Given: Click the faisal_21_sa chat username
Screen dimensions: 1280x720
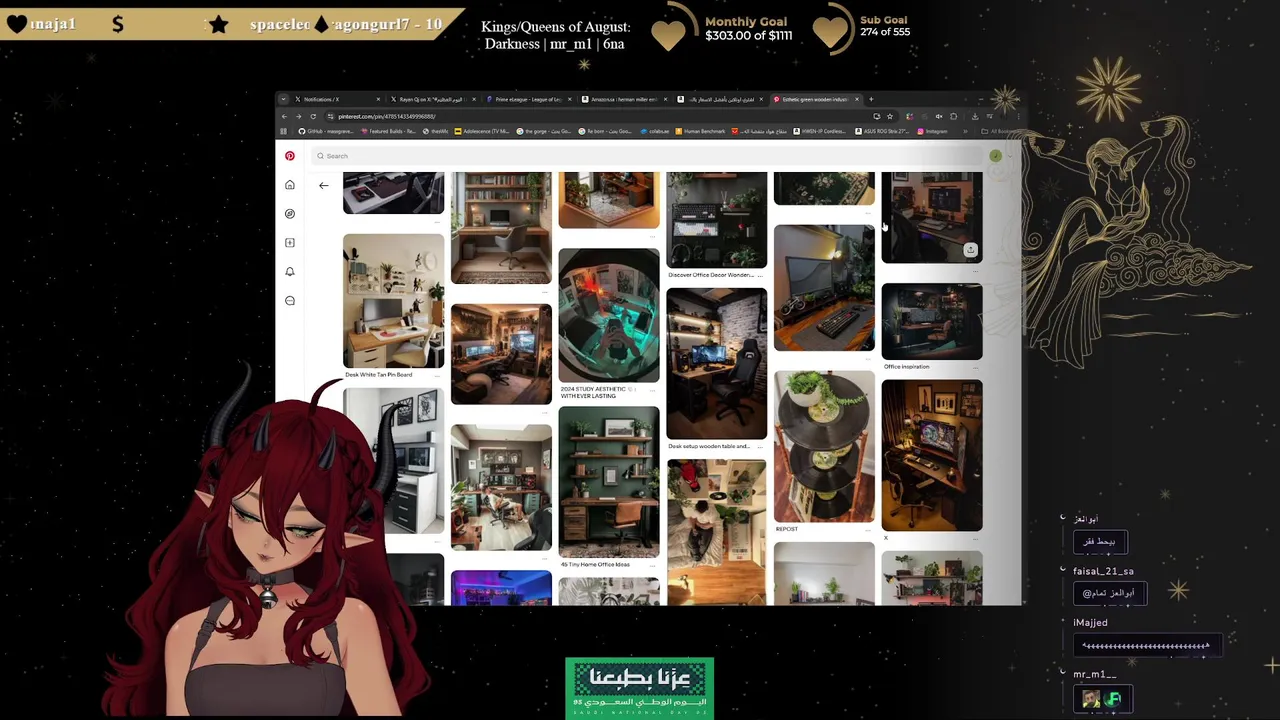Looking at the screenshot, I should (x=1103, y=571).
